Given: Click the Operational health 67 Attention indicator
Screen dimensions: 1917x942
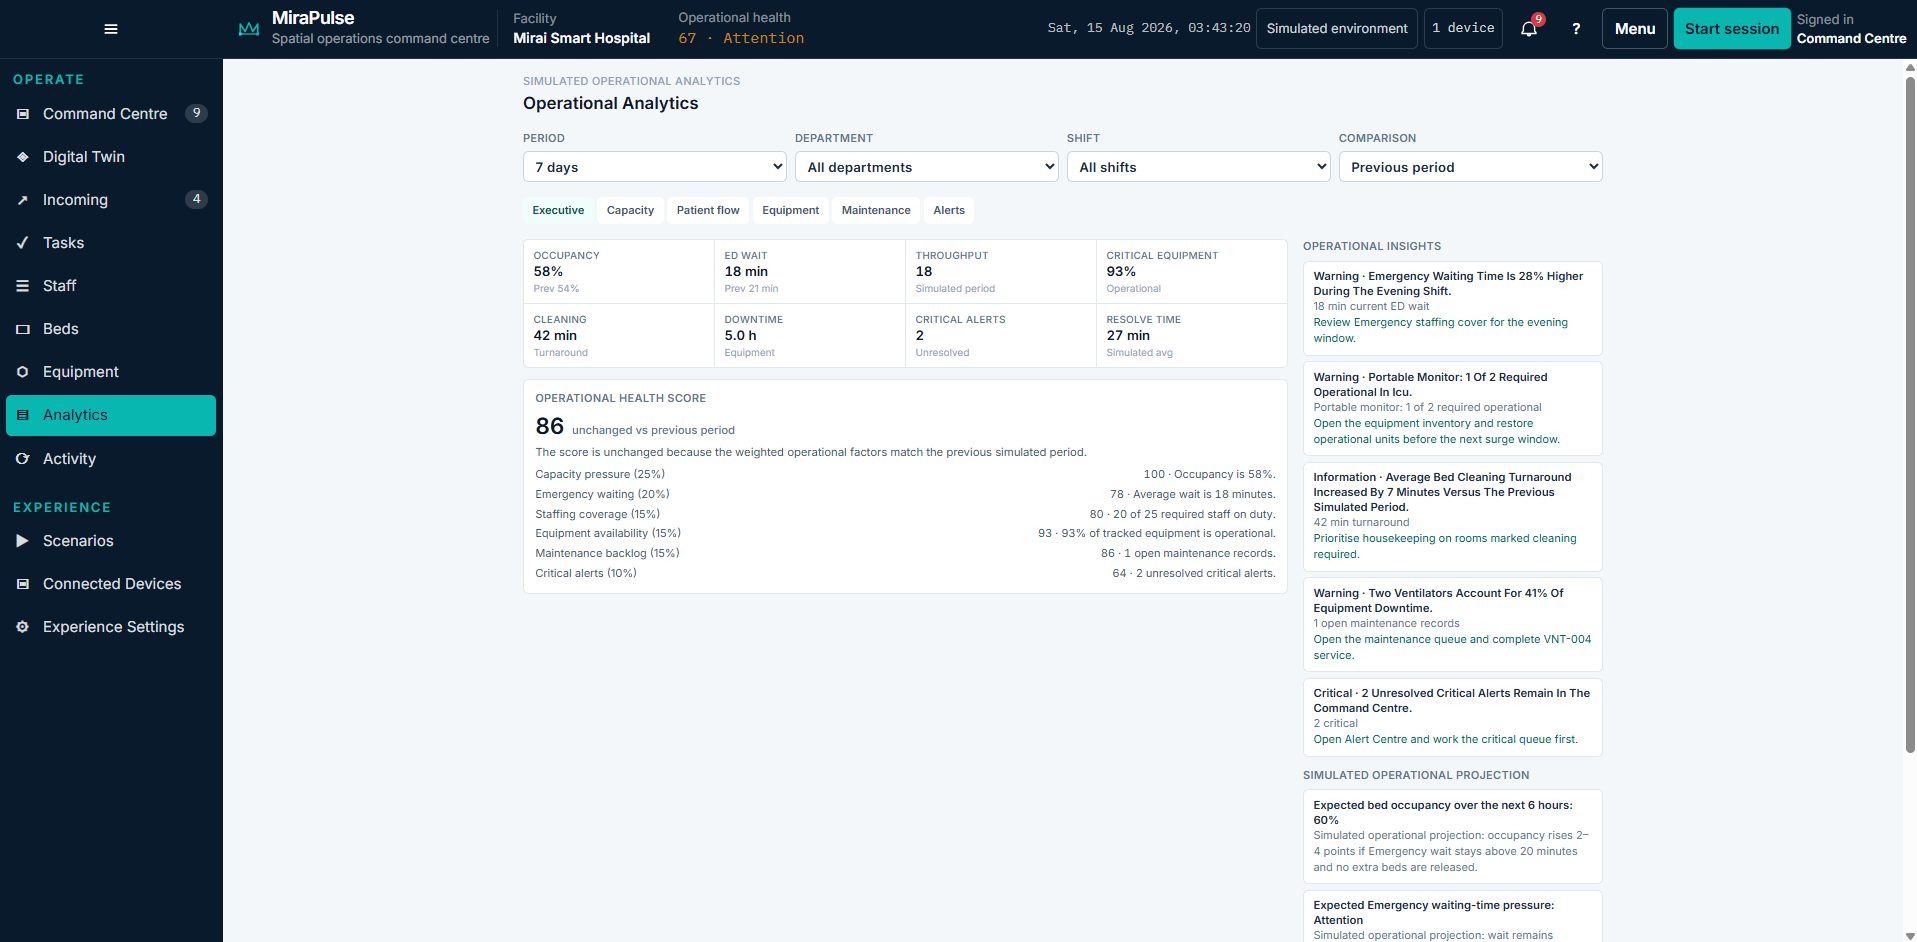Looking at the screenshot, I should (x=741, y=29).
